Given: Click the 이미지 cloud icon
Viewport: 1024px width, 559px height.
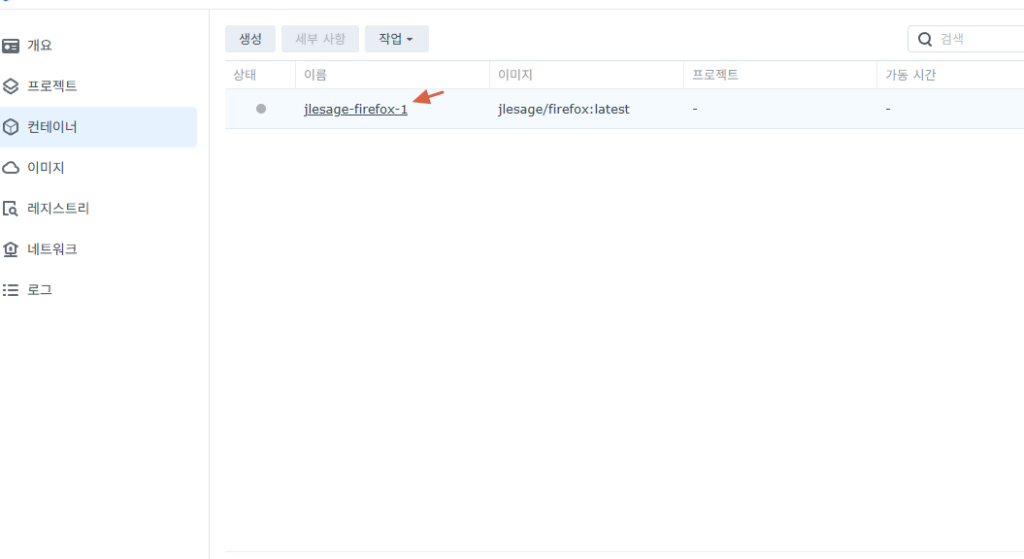Looking at the screenshot, I should [11, 168].
